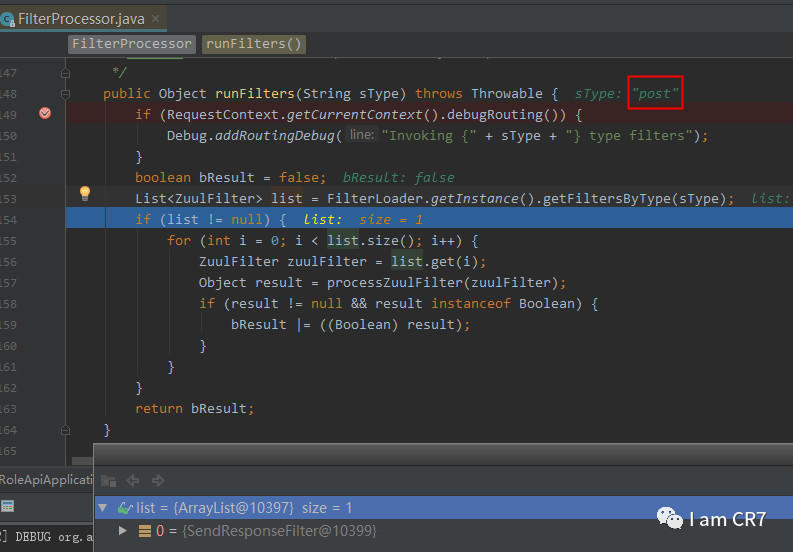Image resolution: width=793 pixels, height=552 pixels.
Task: Go forward in evaluation popup history
Action: click(158, 481)
